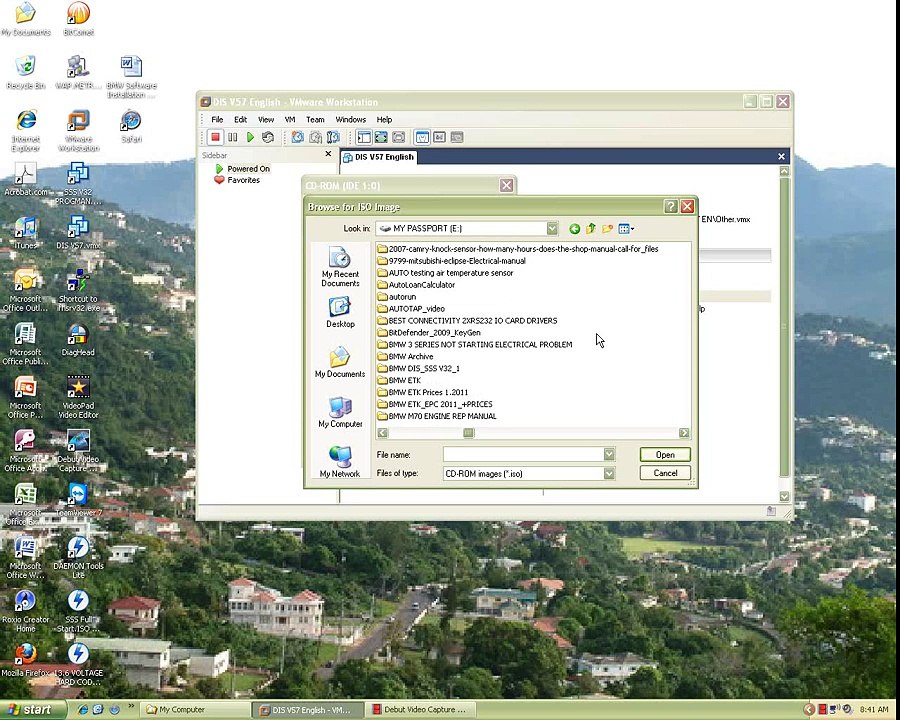Click the VMware Workstation desktop icon

(x=78, y=130)
